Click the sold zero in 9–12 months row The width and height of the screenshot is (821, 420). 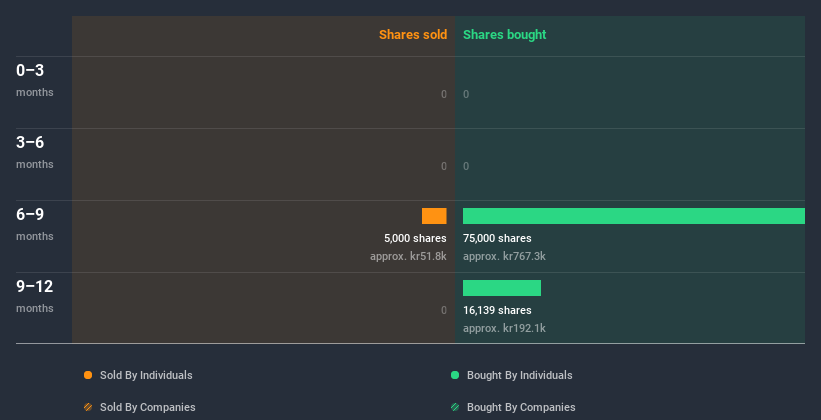tap(444, 310)
